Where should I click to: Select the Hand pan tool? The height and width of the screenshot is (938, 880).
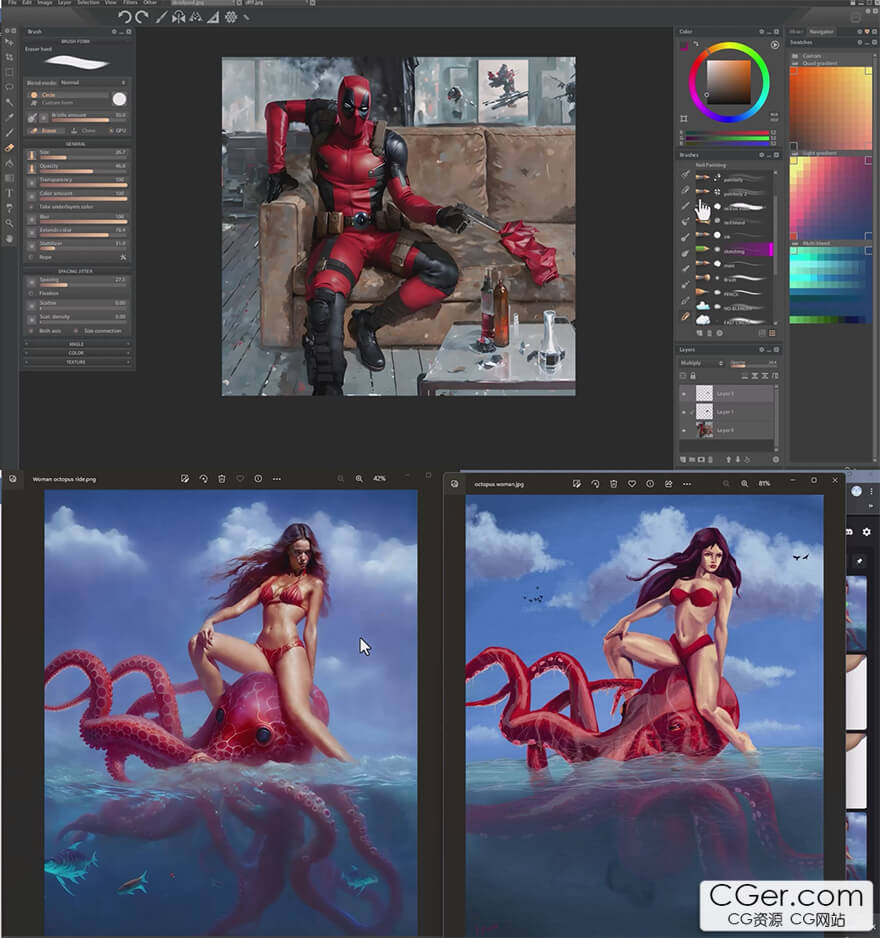click(9, 238)
